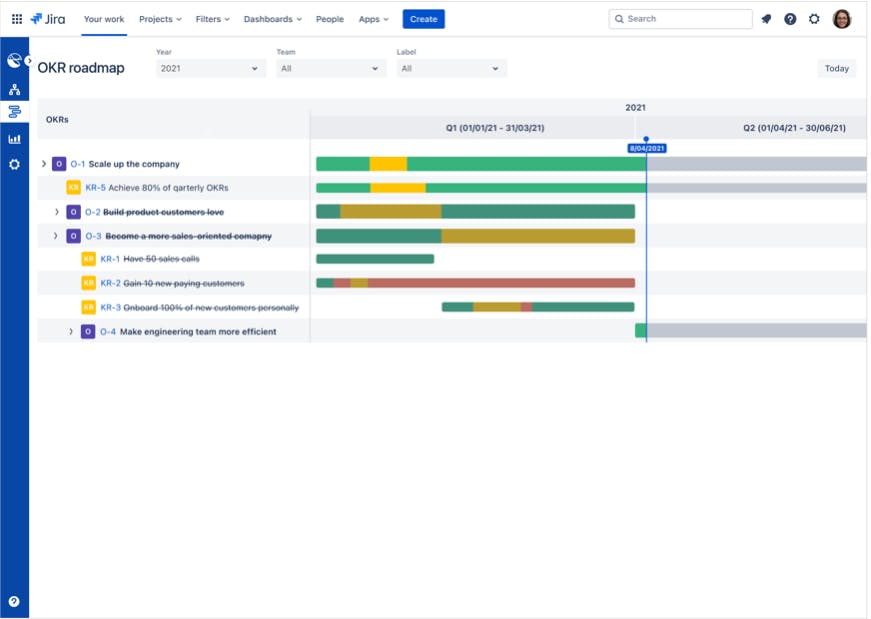
Task: Click the Jira logo
Action: tap(48, 19)
